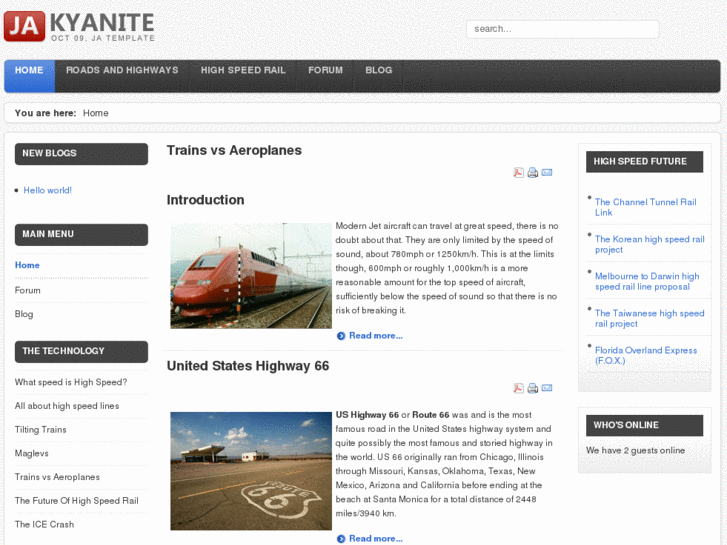Open Melbourne to Darwin rail proposal link
727x545 pixels.
pos(647,282)
